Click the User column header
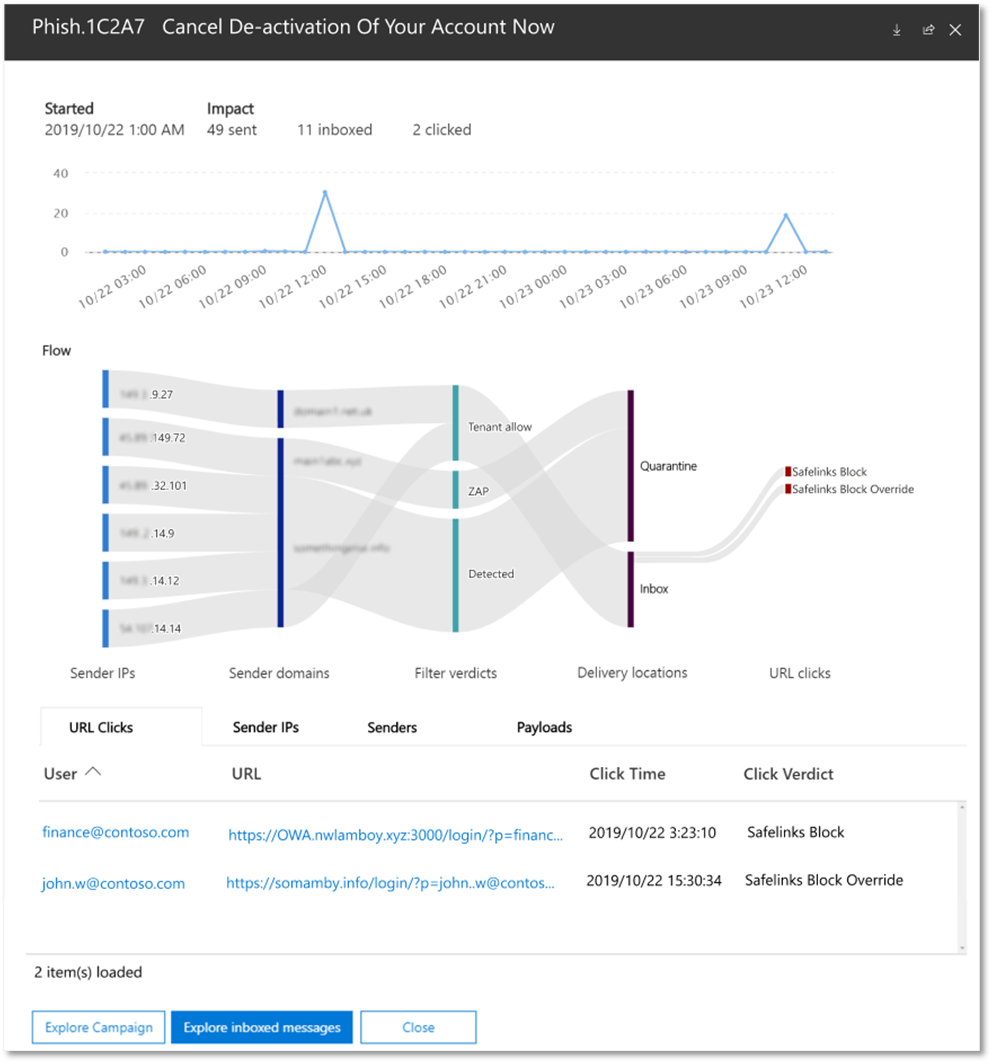Viewport: 993px width, 1063px height. tap(60, 774)
